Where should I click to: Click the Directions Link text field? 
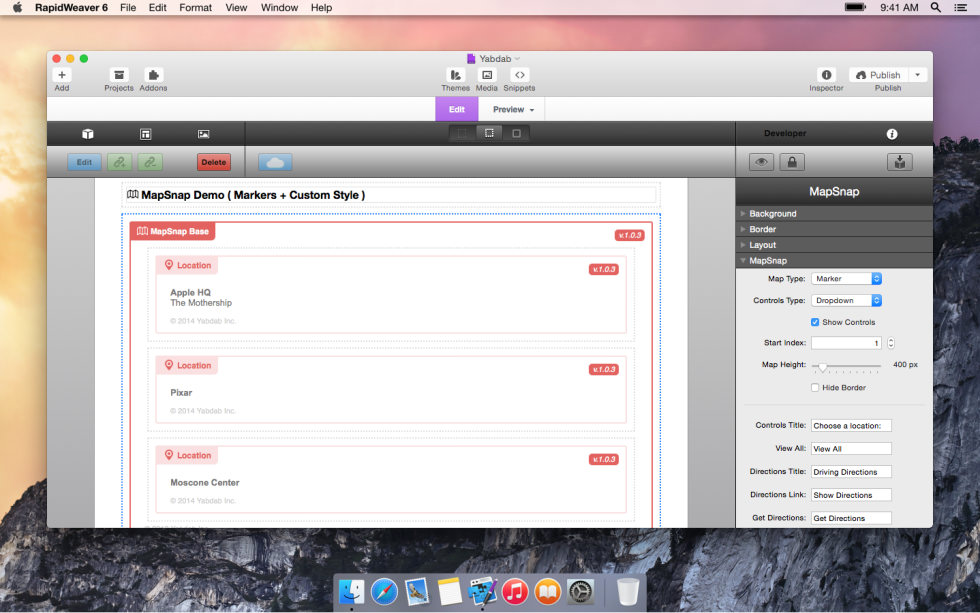pos(851,495)
